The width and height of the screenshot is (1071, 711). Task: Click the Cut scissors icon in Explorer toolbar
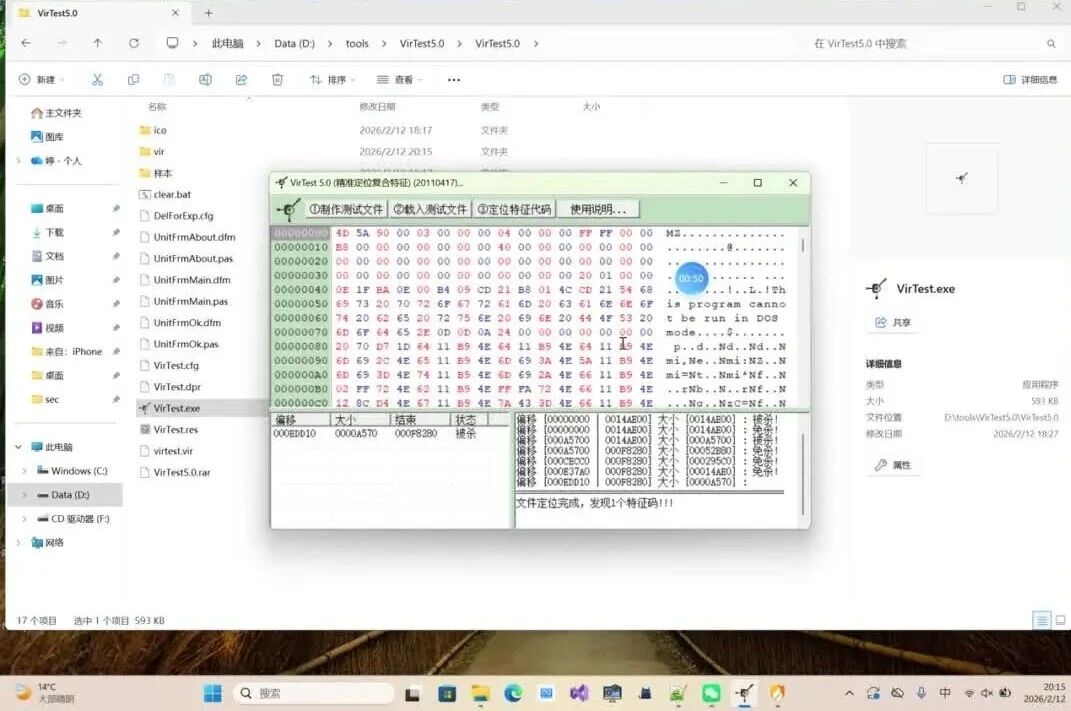pyautogui.click(x=97, y=80)
